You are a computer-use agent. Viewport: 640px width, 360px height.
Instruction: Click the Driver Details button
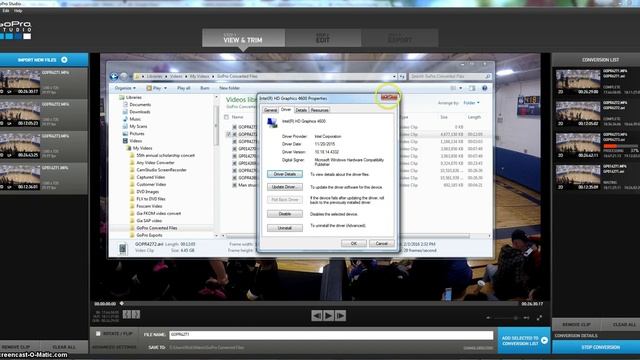click(285, 174)
